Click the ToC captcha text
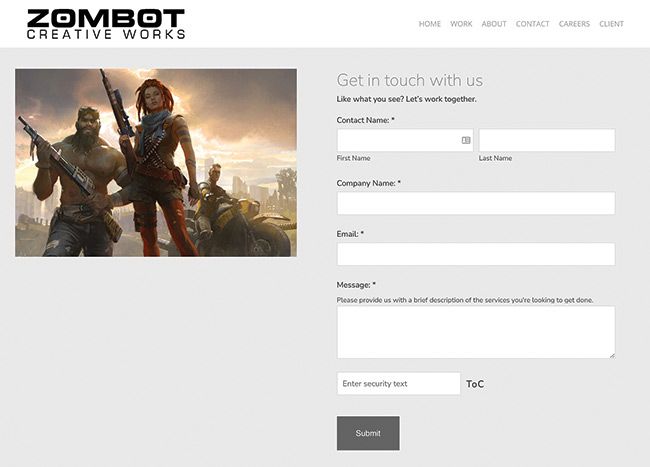650x467 pixels. coord(475,384)
